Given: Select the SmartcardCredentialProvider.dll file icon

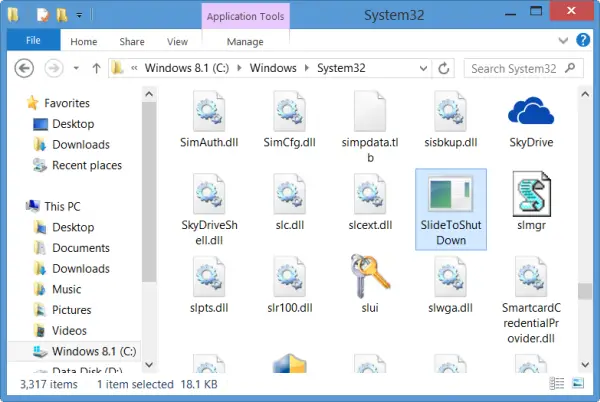Looking at the screenshot, I should coord(531,277).
